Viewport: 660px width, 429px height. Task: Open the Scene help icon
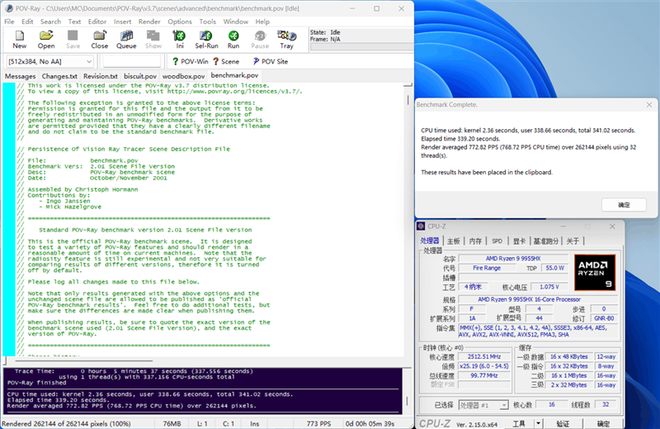point(224,61)
